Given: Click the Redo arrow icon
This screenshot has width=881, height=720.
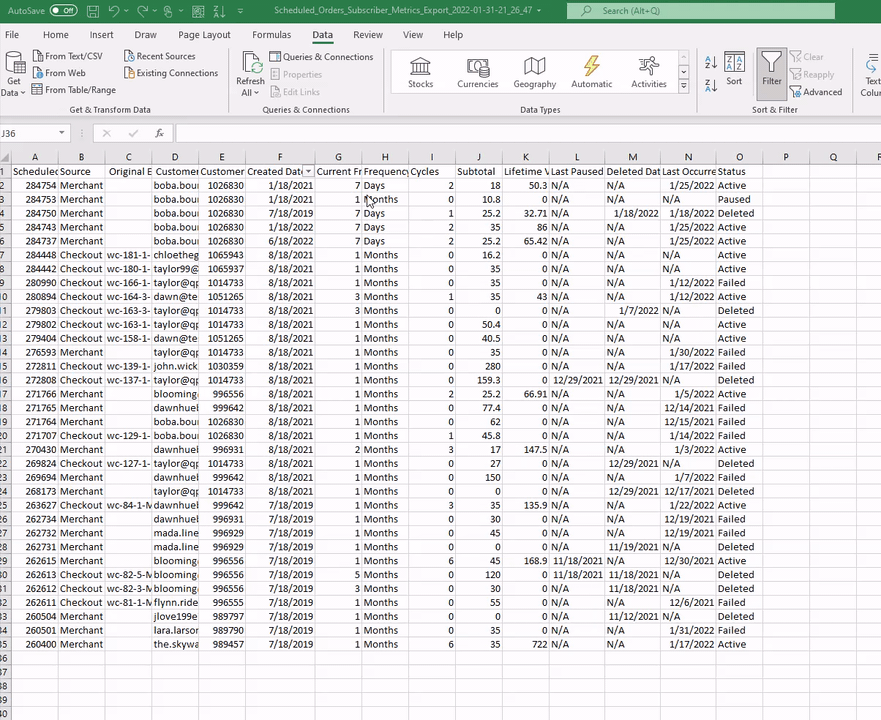Looking at the screenshot, I should (x=142, y=11).
